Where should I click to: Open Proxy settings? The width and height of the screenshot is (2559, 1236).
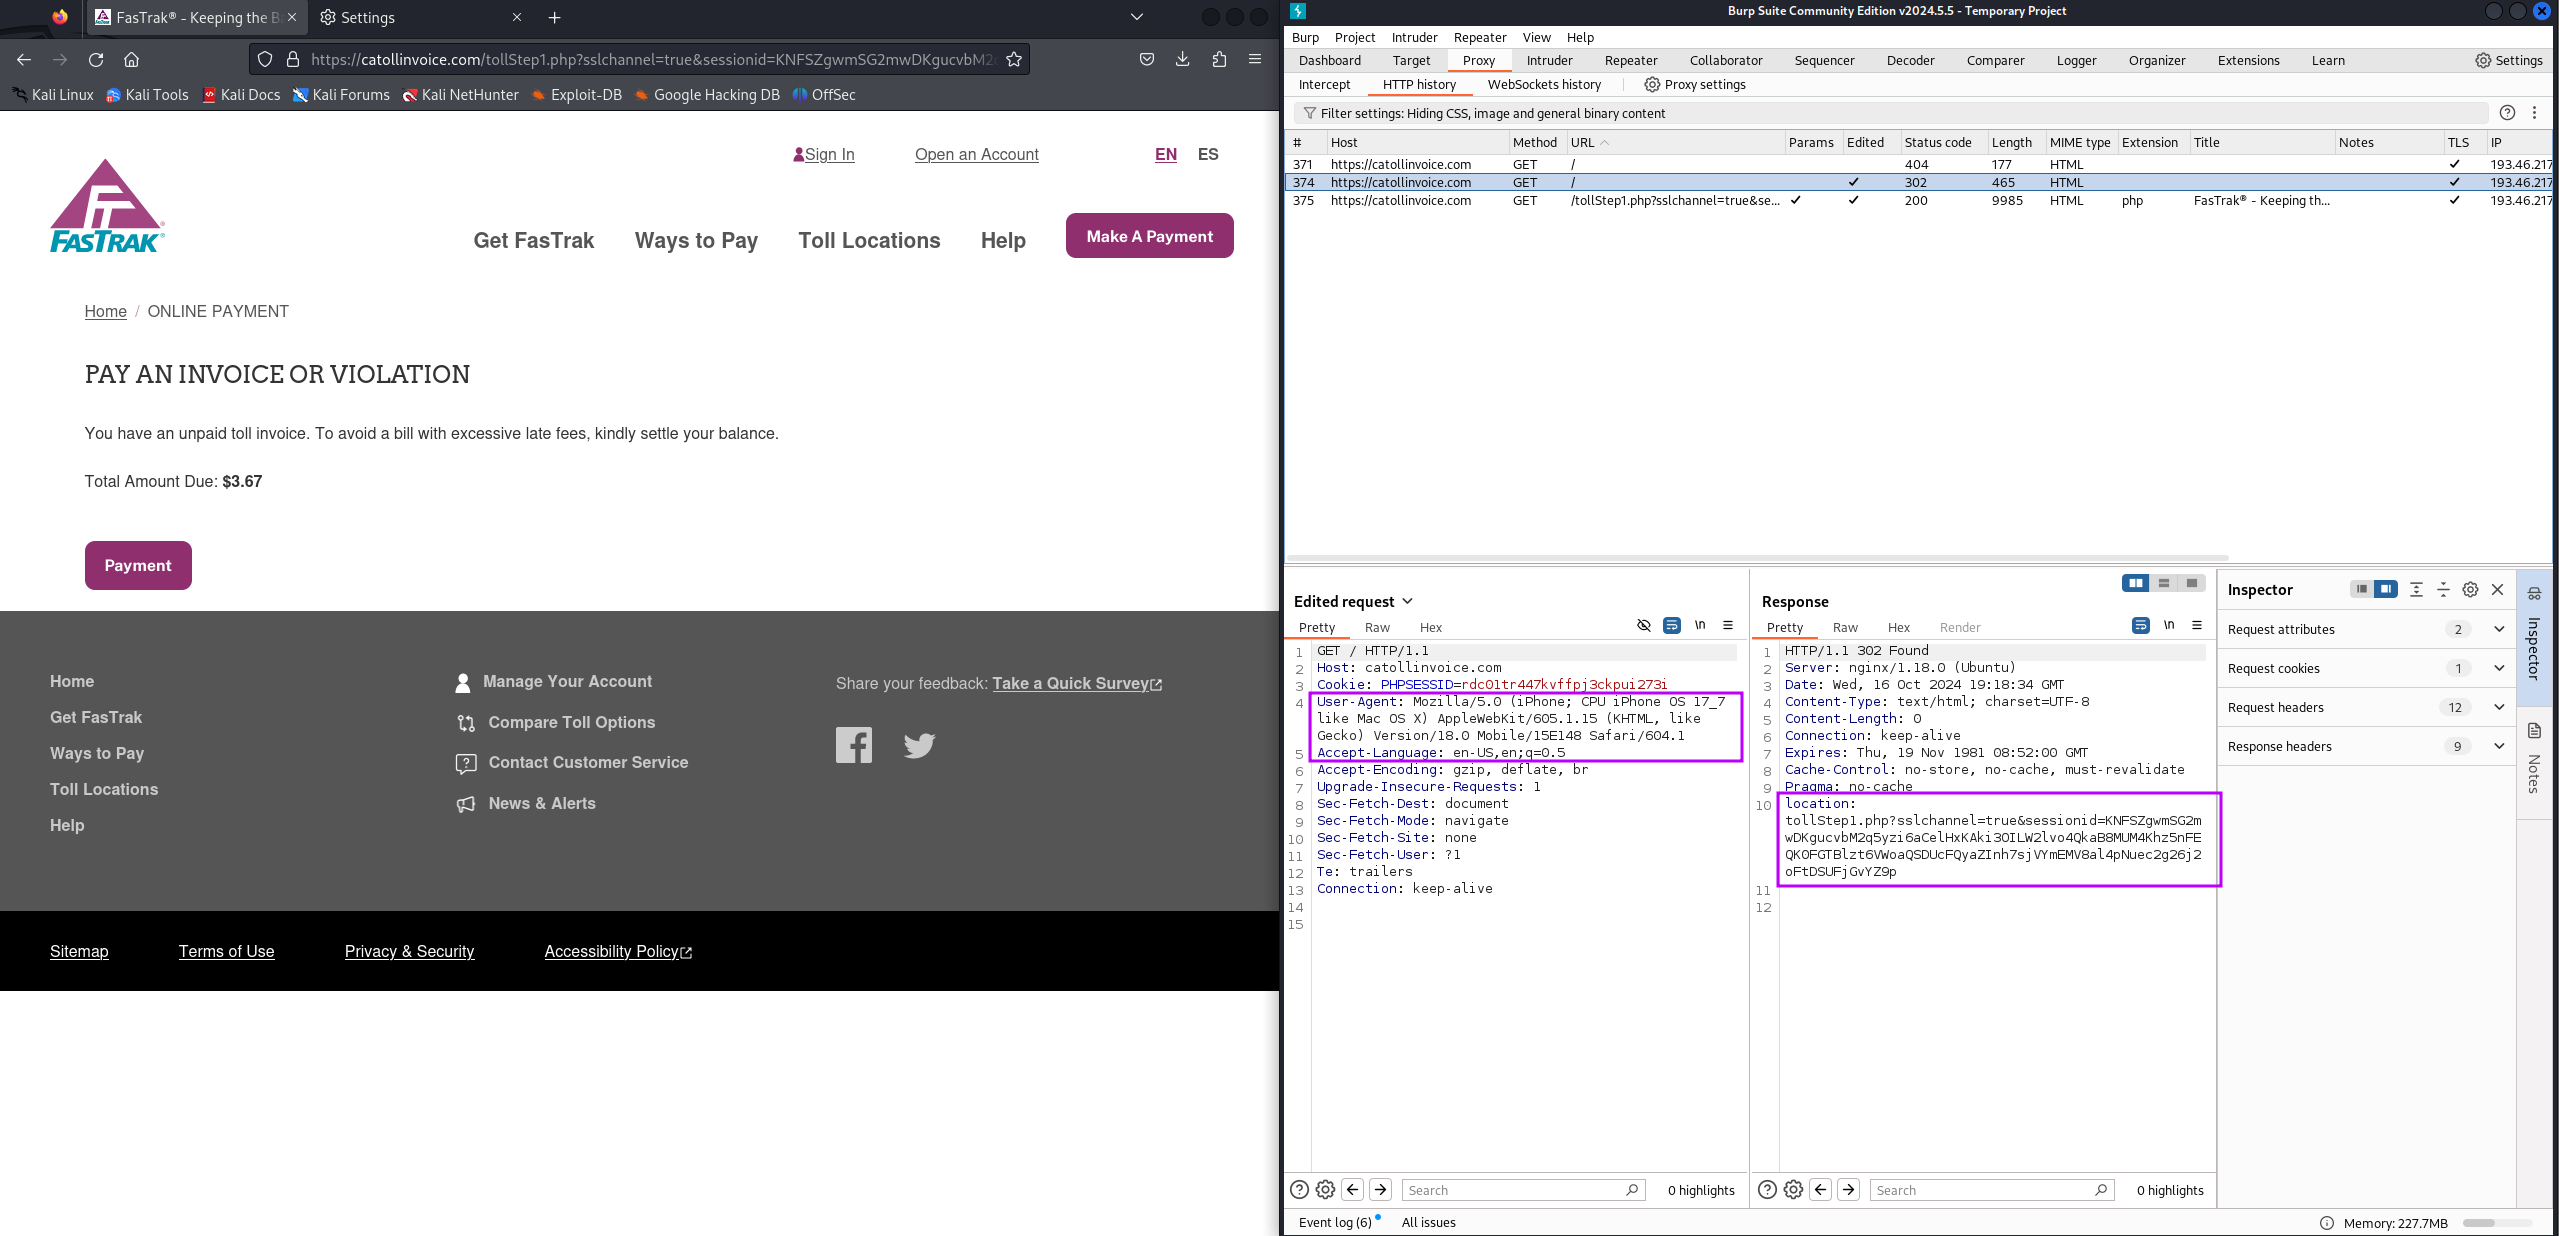pyautogui.click(x=1695, y=84)
